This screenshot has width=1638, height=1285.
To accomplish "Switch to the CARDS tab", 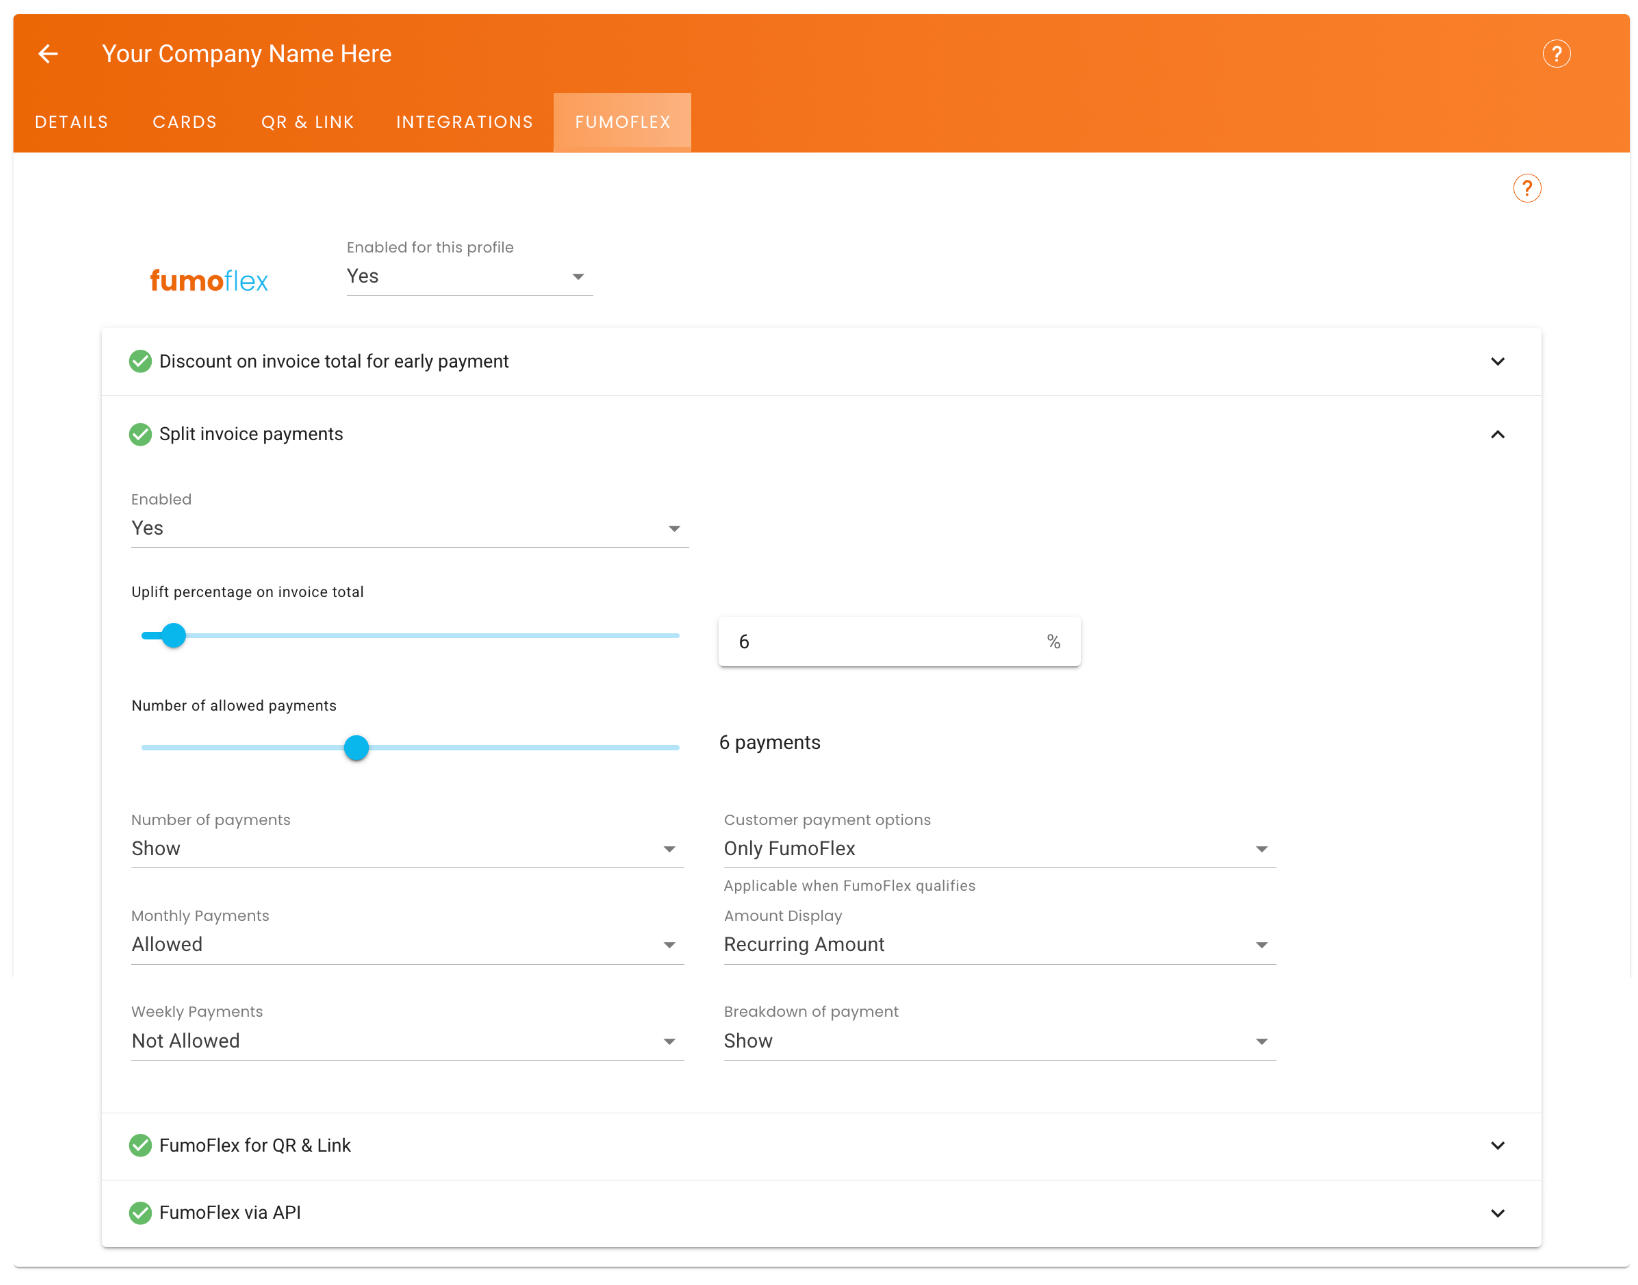I will 185,122.
